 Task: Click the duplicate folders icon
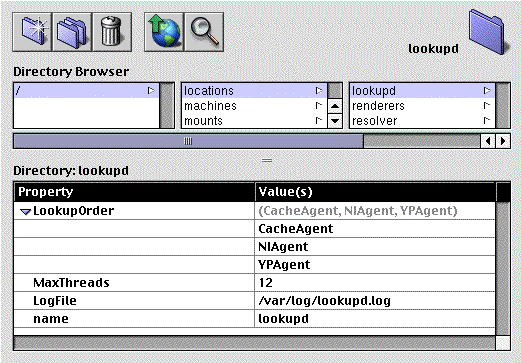72,32
